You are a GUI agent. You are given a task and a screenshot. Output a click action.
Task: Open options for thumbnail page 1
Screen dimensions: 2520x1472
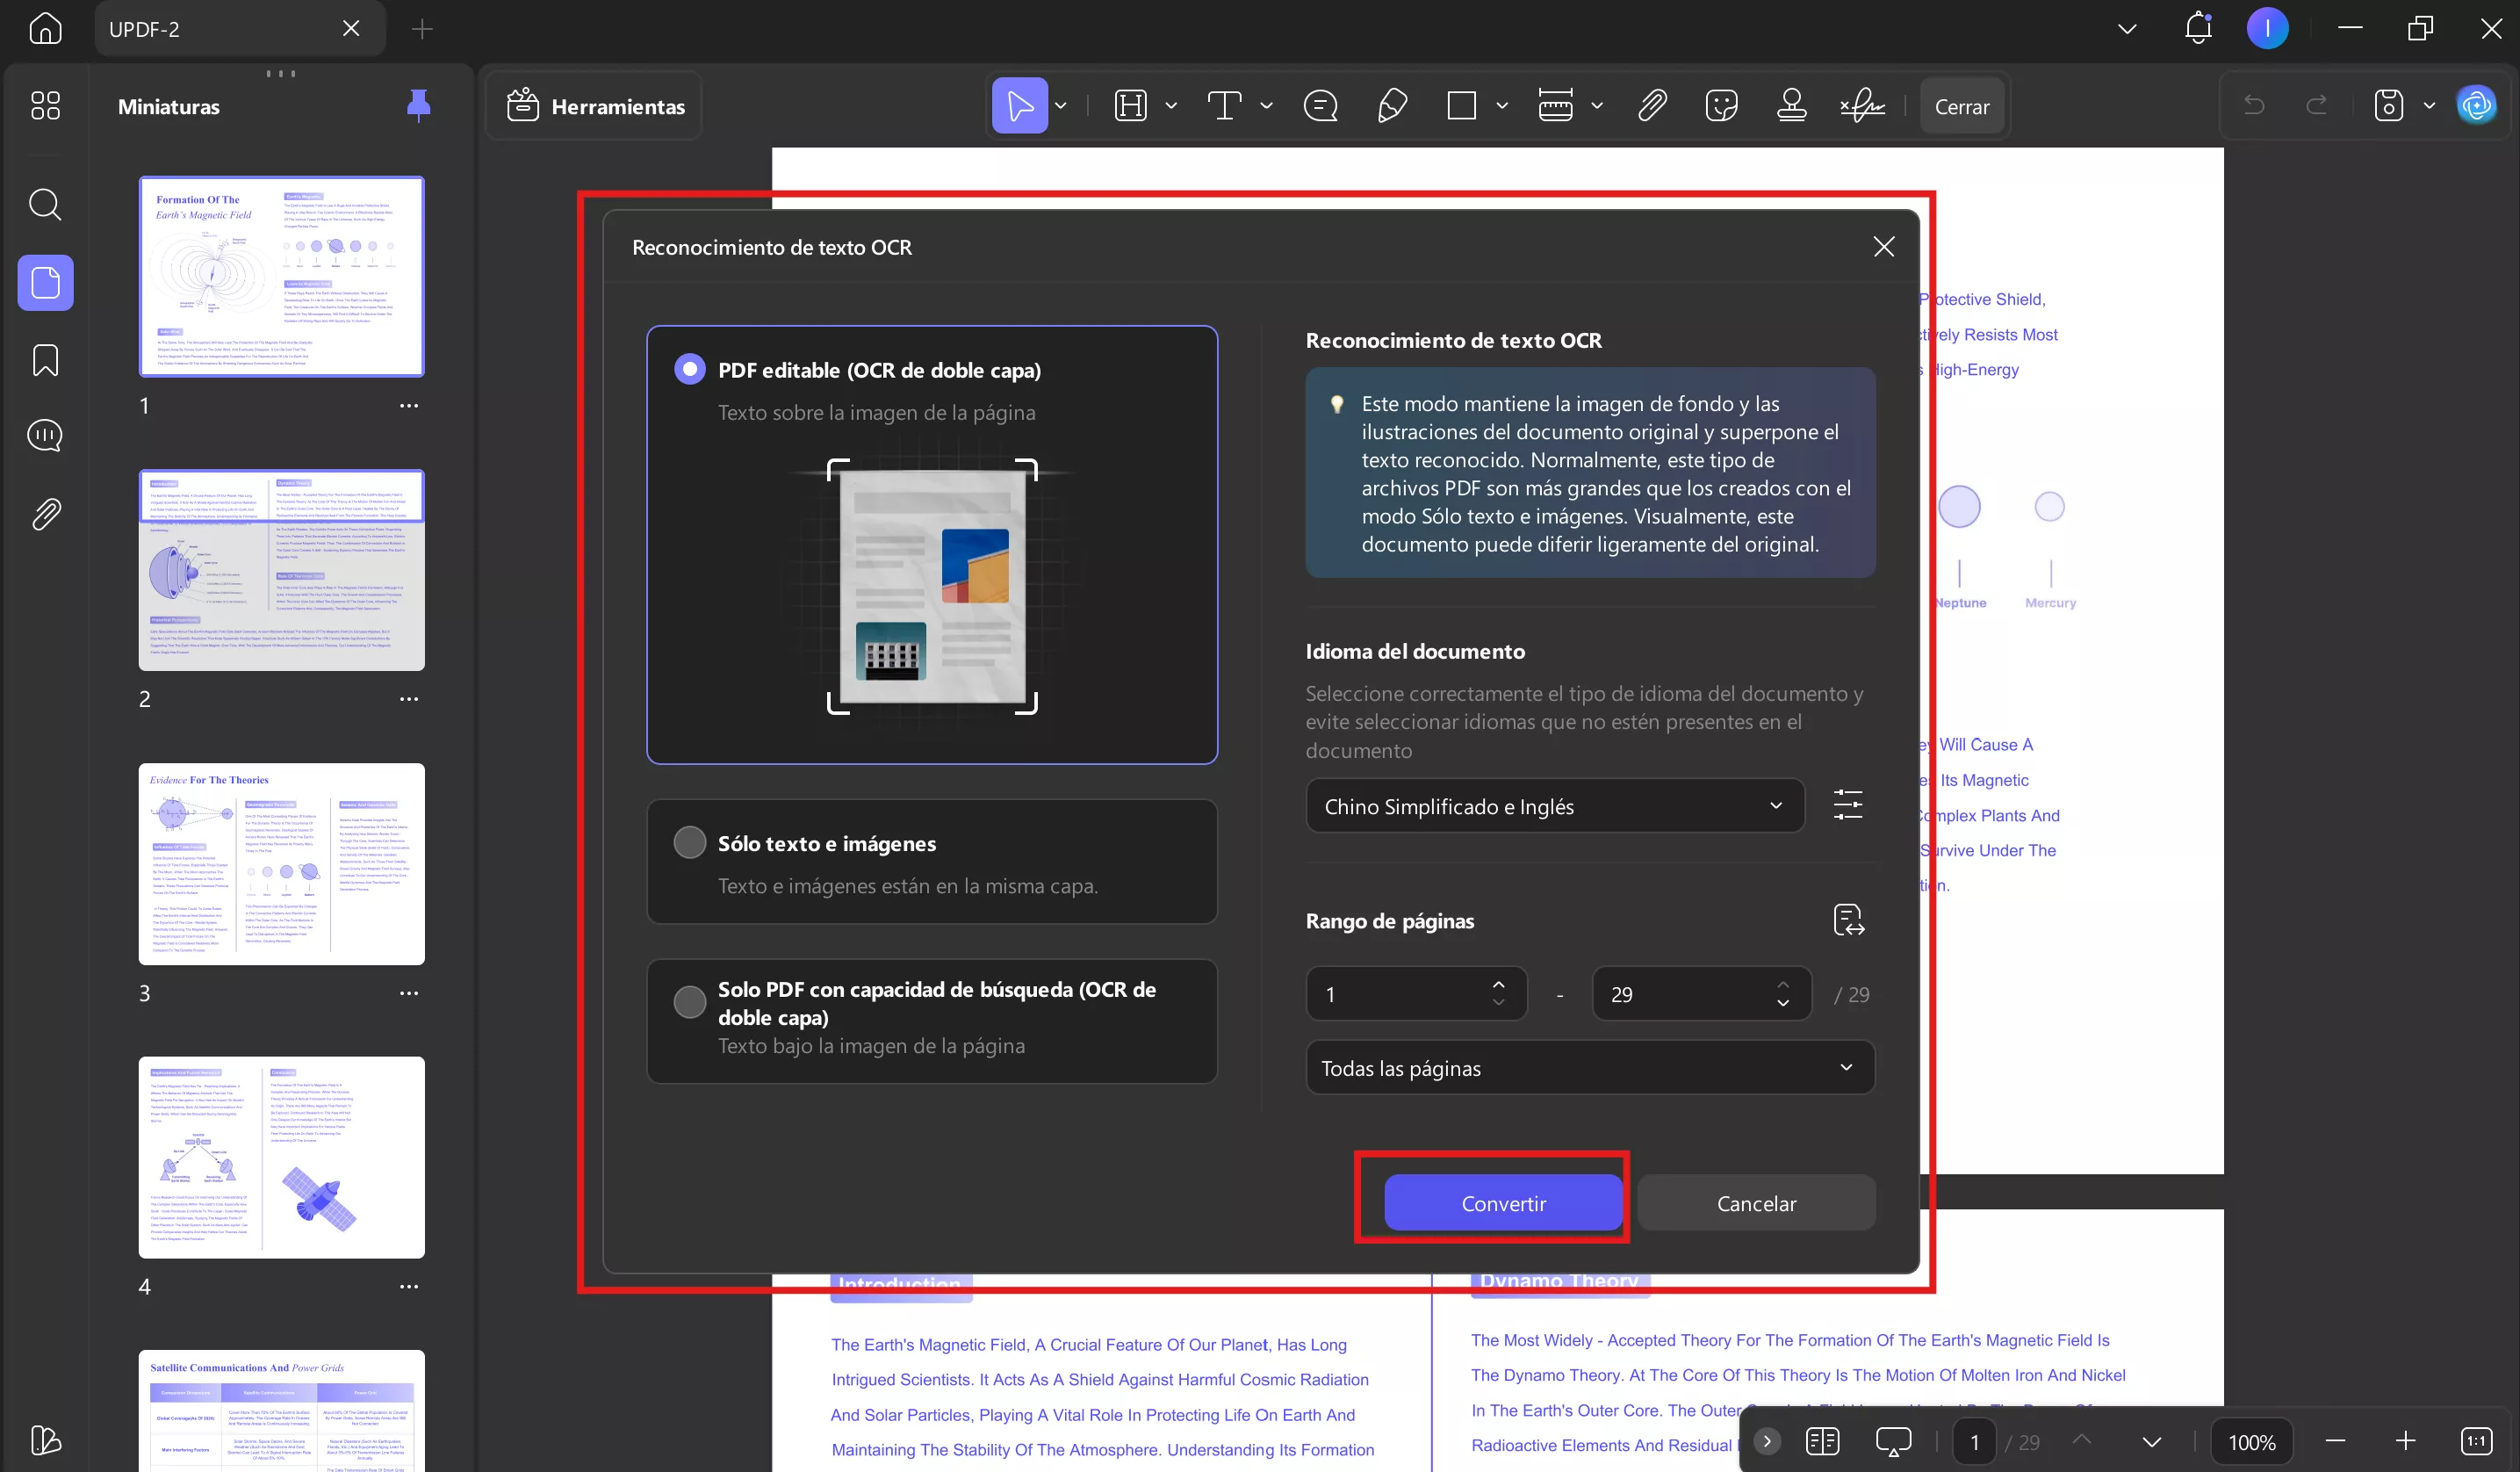409,406
